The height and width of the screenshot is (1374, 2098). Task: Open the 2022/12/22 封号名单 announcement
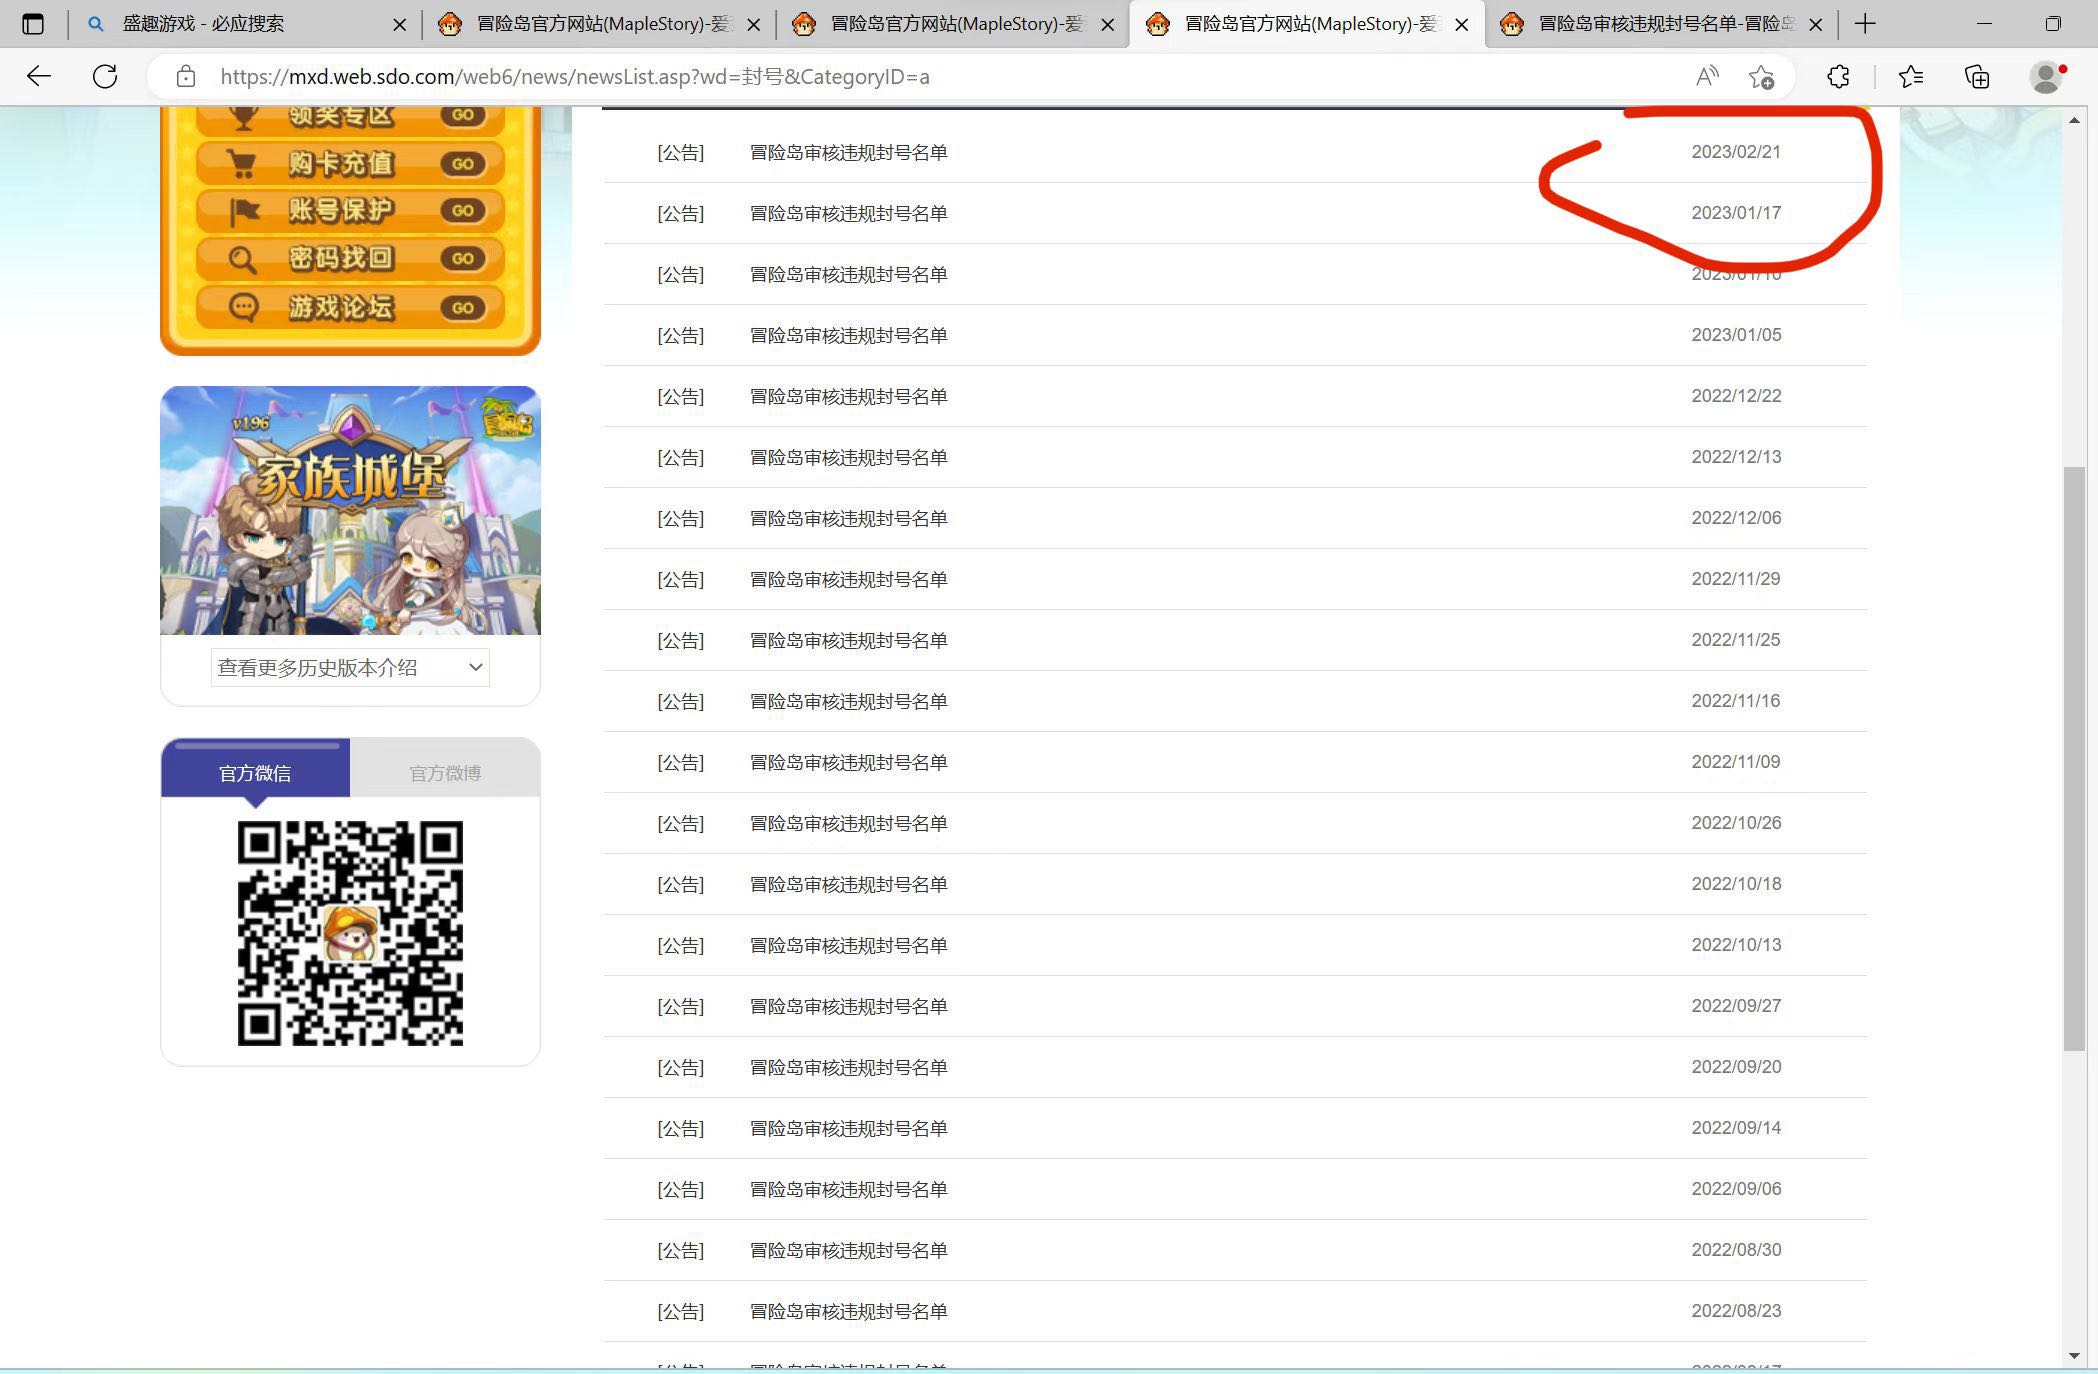click(848, 396)
